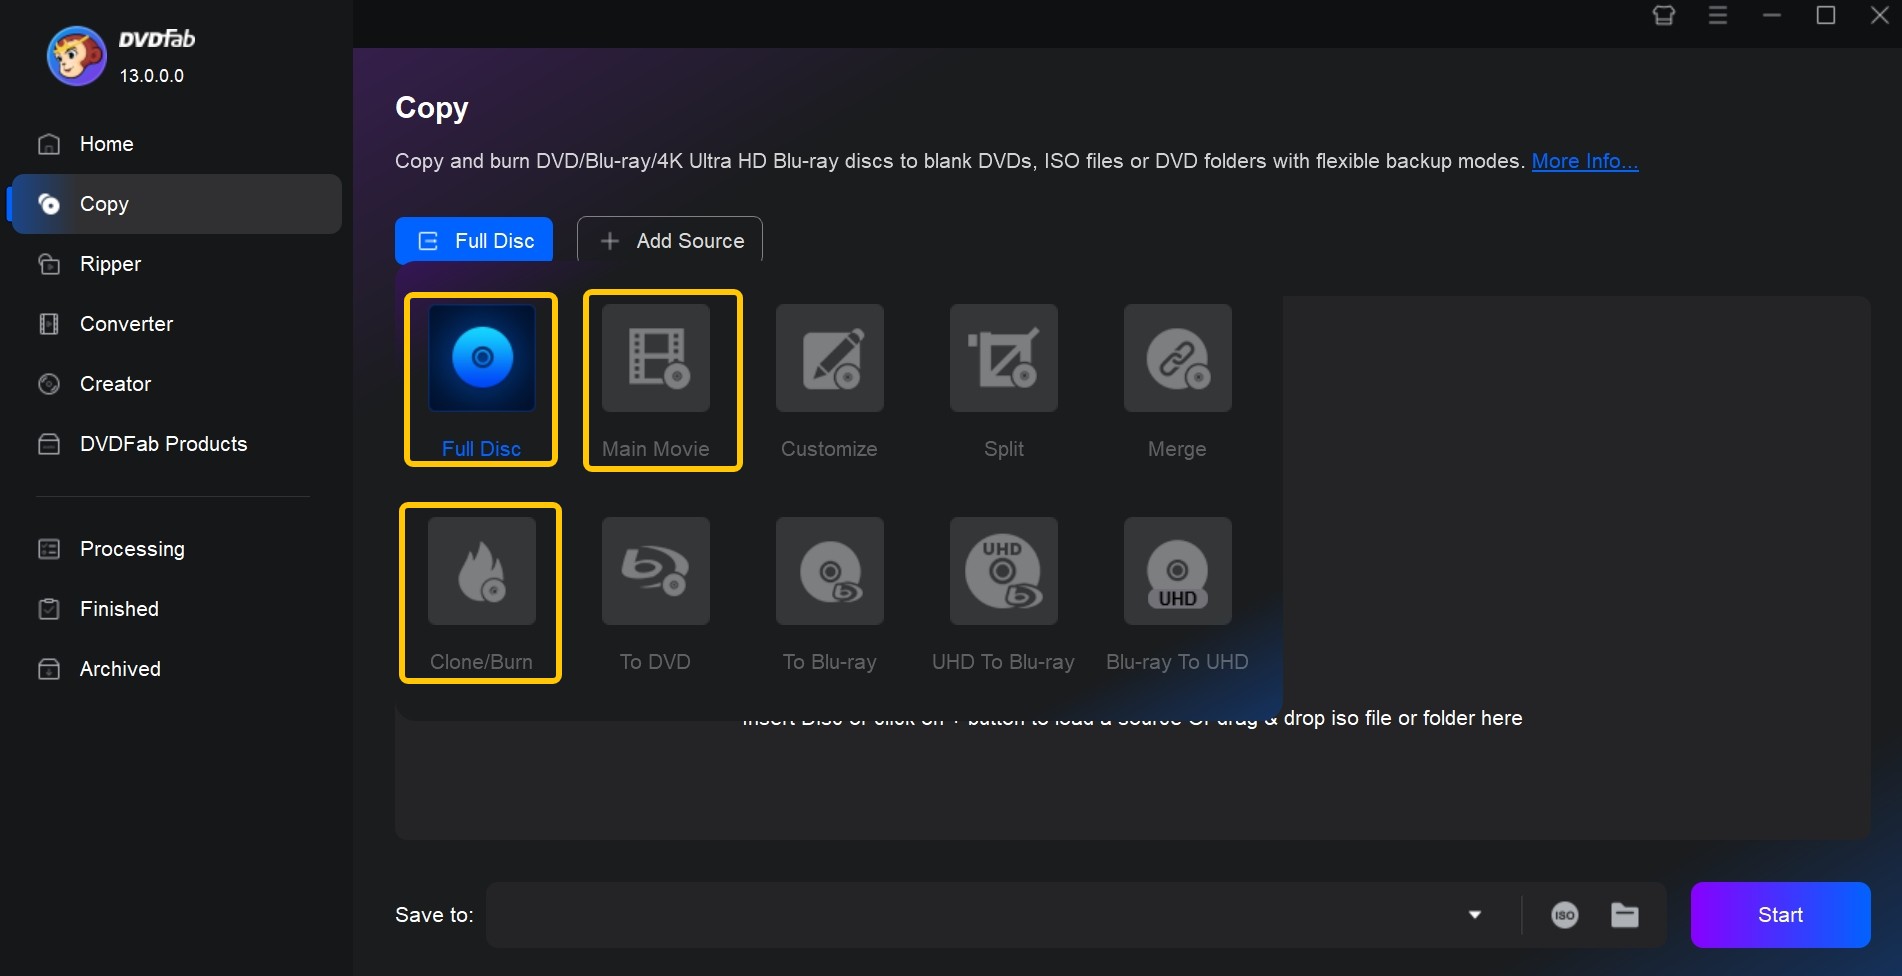The image size is (1902, 976).
Task: Open the folder output browse icon
Action: tap(1625, 915)
